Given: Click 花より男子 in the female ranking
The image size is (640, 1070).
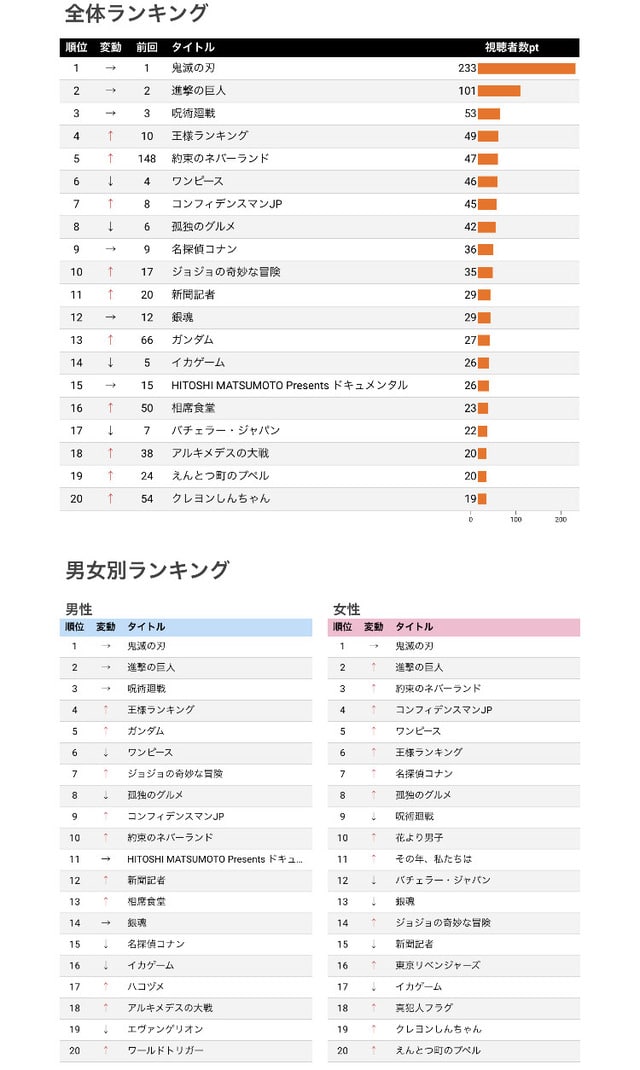Looking at the screenshot, I should [419, 837].
